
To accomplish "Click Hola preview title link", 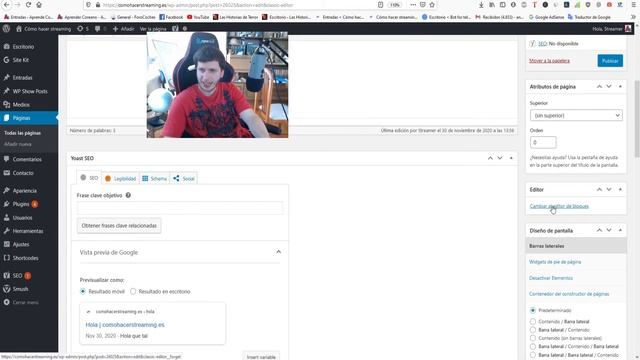I will tap(125, 325).
